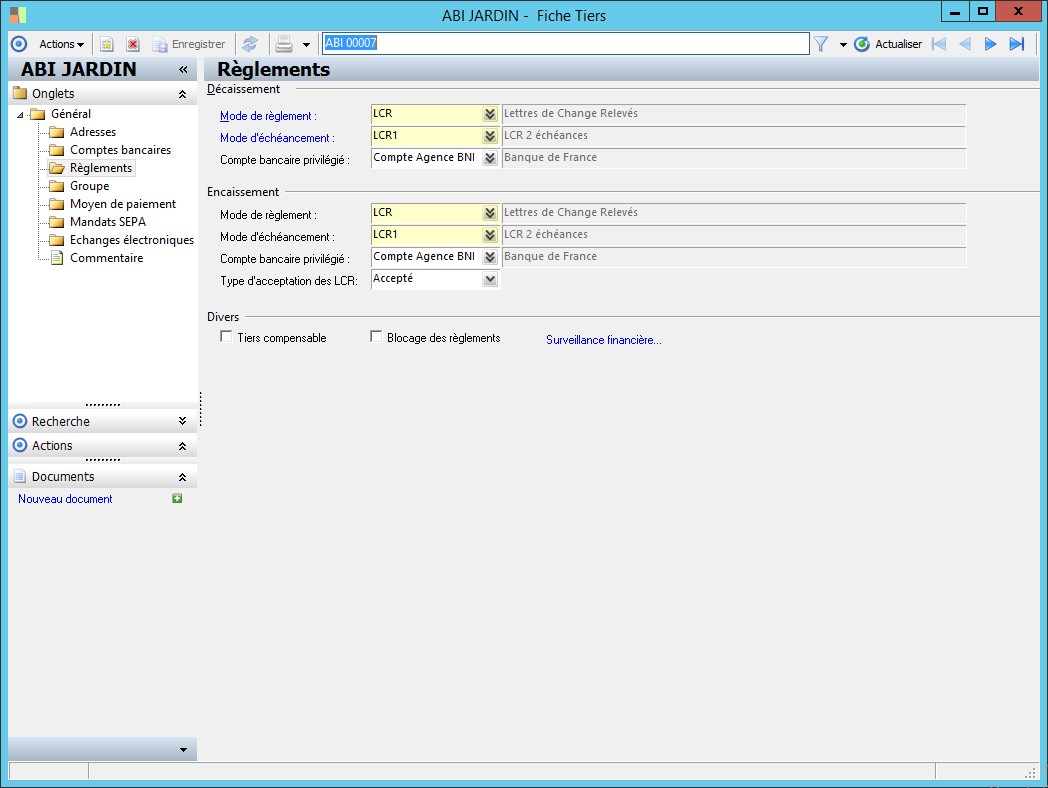Click the application icon in title bar
This screenshot has height=788, width=1048.
(x=18, y=15)
